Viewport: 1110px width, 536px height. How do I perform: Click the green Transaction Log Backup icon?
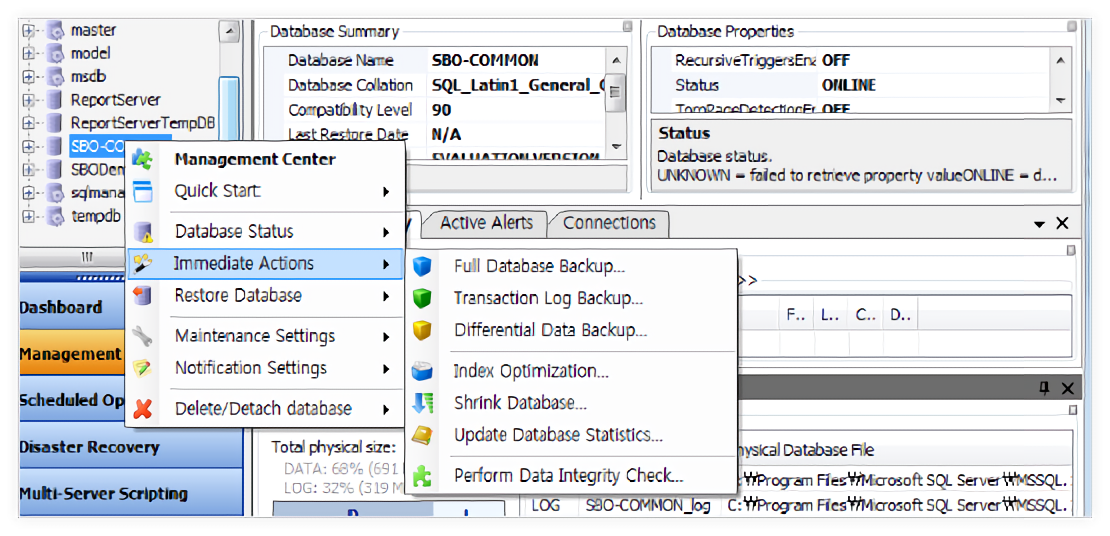(x=422, y=299)
